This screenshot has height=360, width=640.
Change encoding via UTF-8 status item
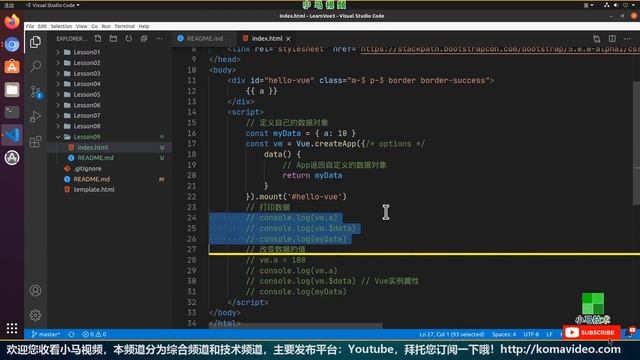(x=531, y=334)
